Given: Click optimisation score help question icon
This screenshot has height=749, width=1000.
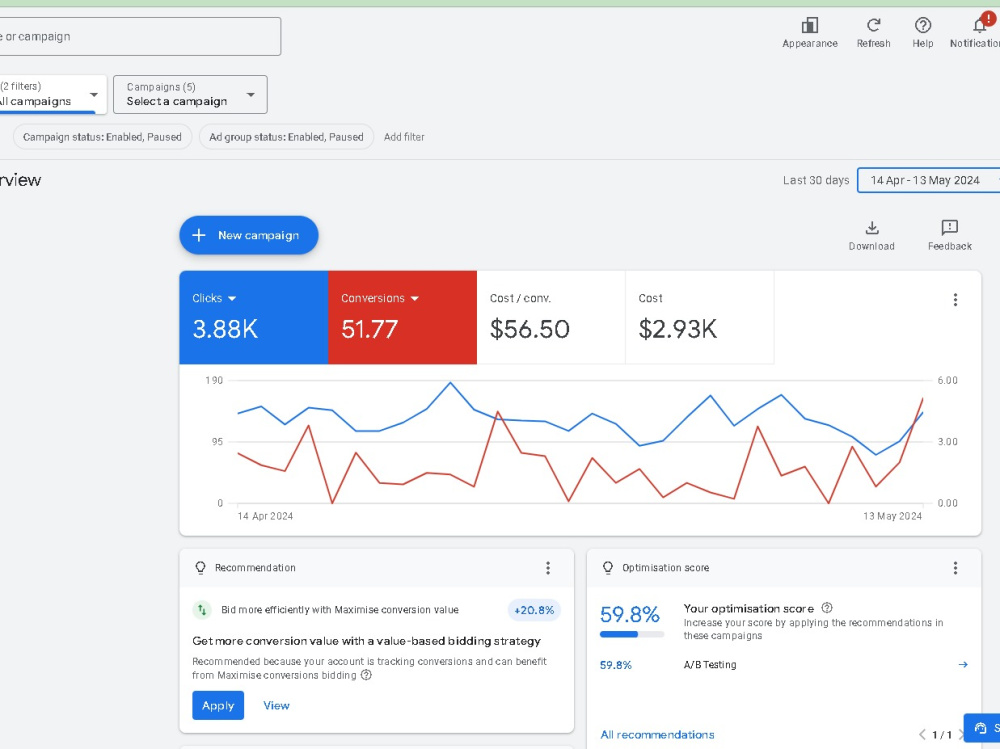Looking at the screenshot, I should pos(827,608).
